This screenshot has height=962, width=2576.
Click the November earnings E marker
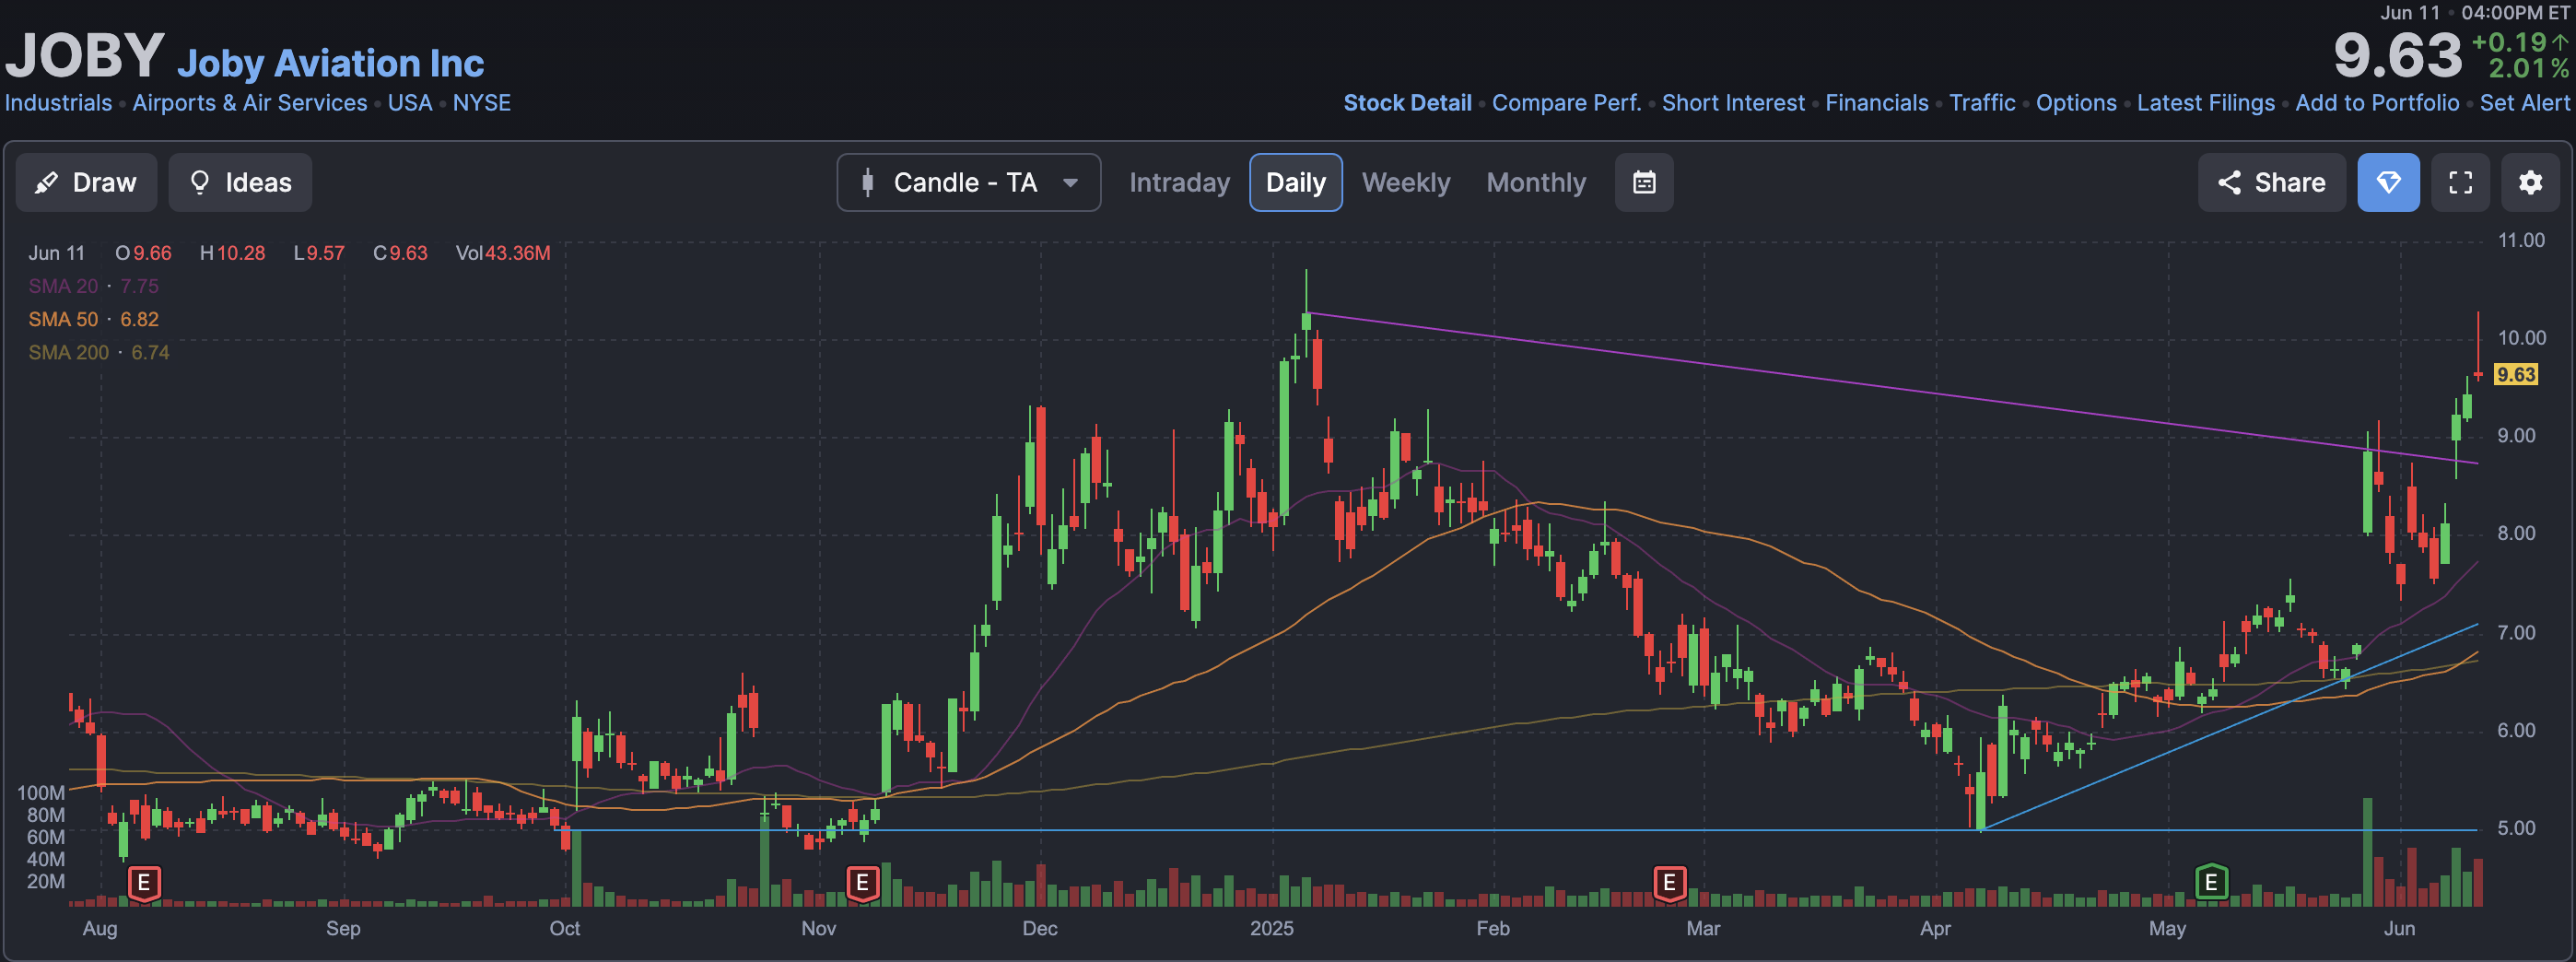pos(862,883)
